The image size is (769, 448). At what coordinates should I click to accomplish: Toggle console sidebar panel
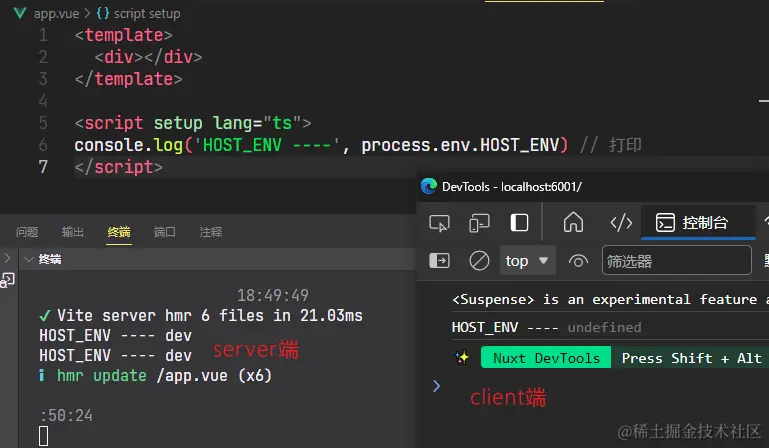439,261
